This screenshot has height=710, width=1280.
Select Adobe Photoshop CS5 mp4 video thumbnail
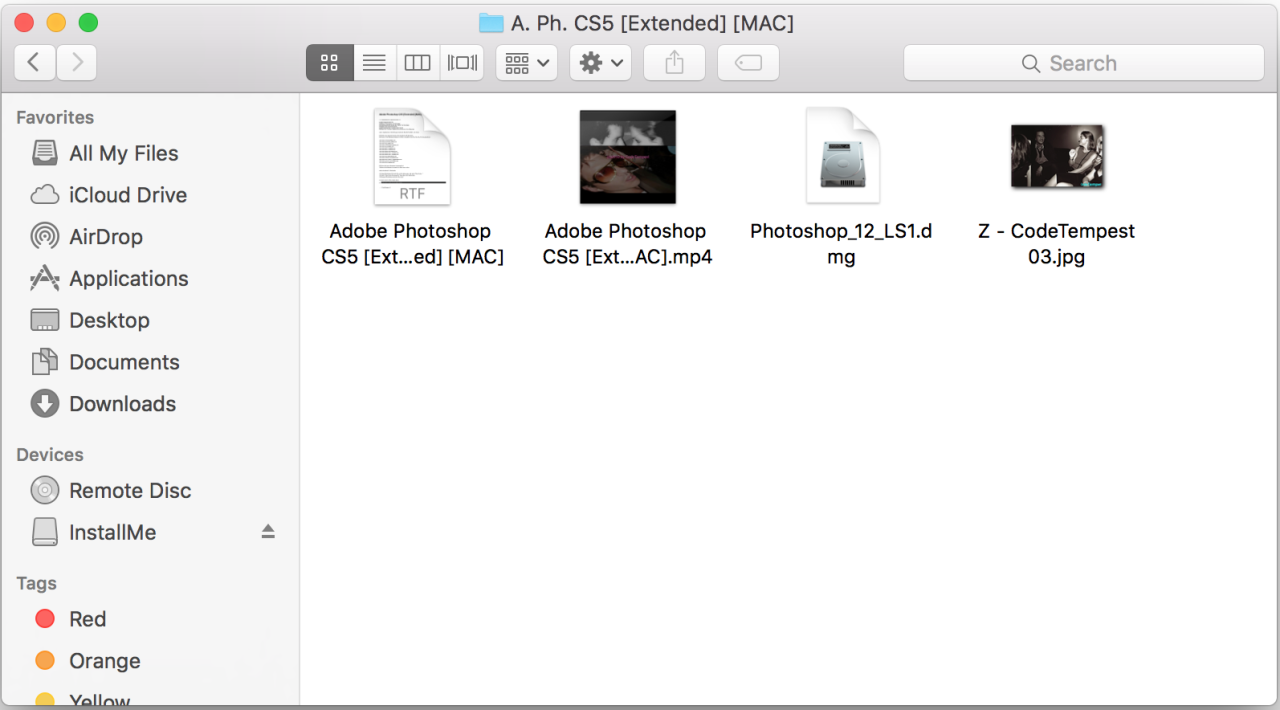pyautogui.click(x=628, y=157)
